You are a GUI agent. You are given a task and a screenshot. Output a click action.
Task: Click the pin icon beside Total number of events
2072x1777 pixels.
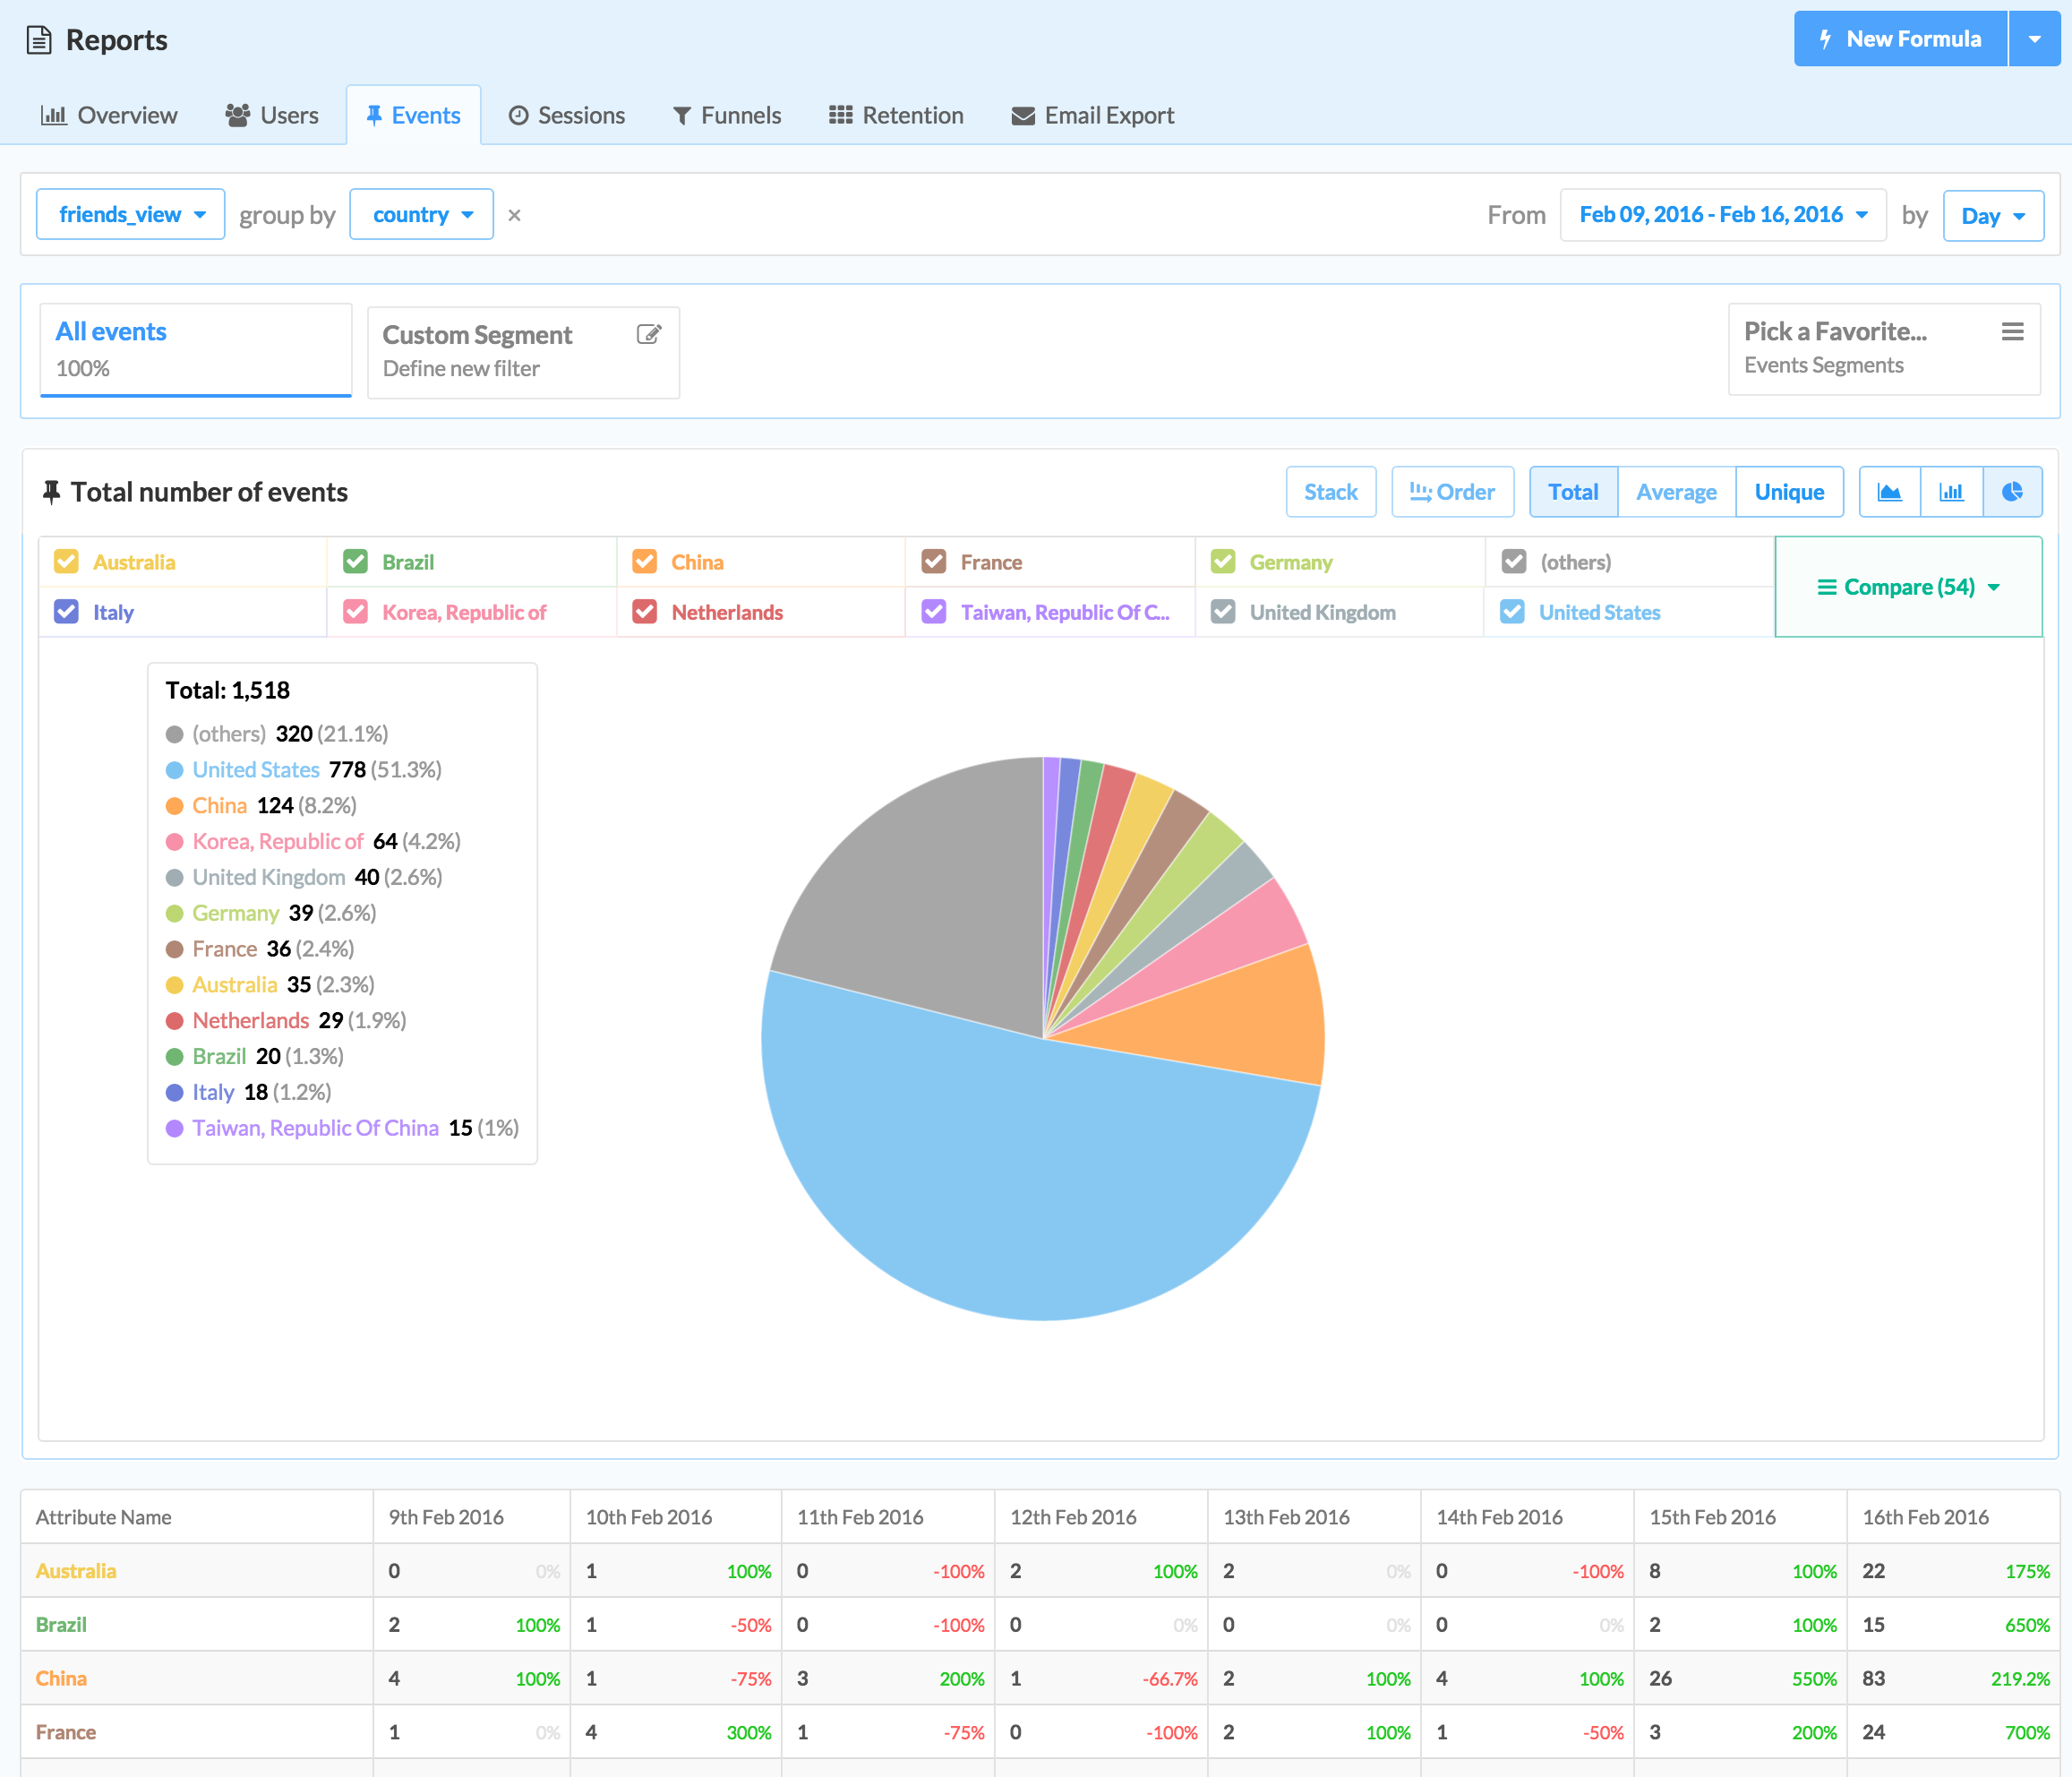click(51, 492)
